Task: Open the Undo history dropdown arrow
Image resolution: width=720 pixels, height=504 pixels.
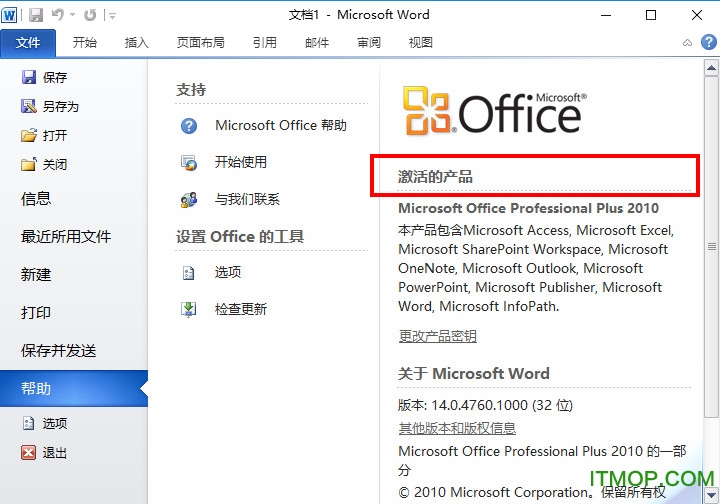Action: point(73,15)
